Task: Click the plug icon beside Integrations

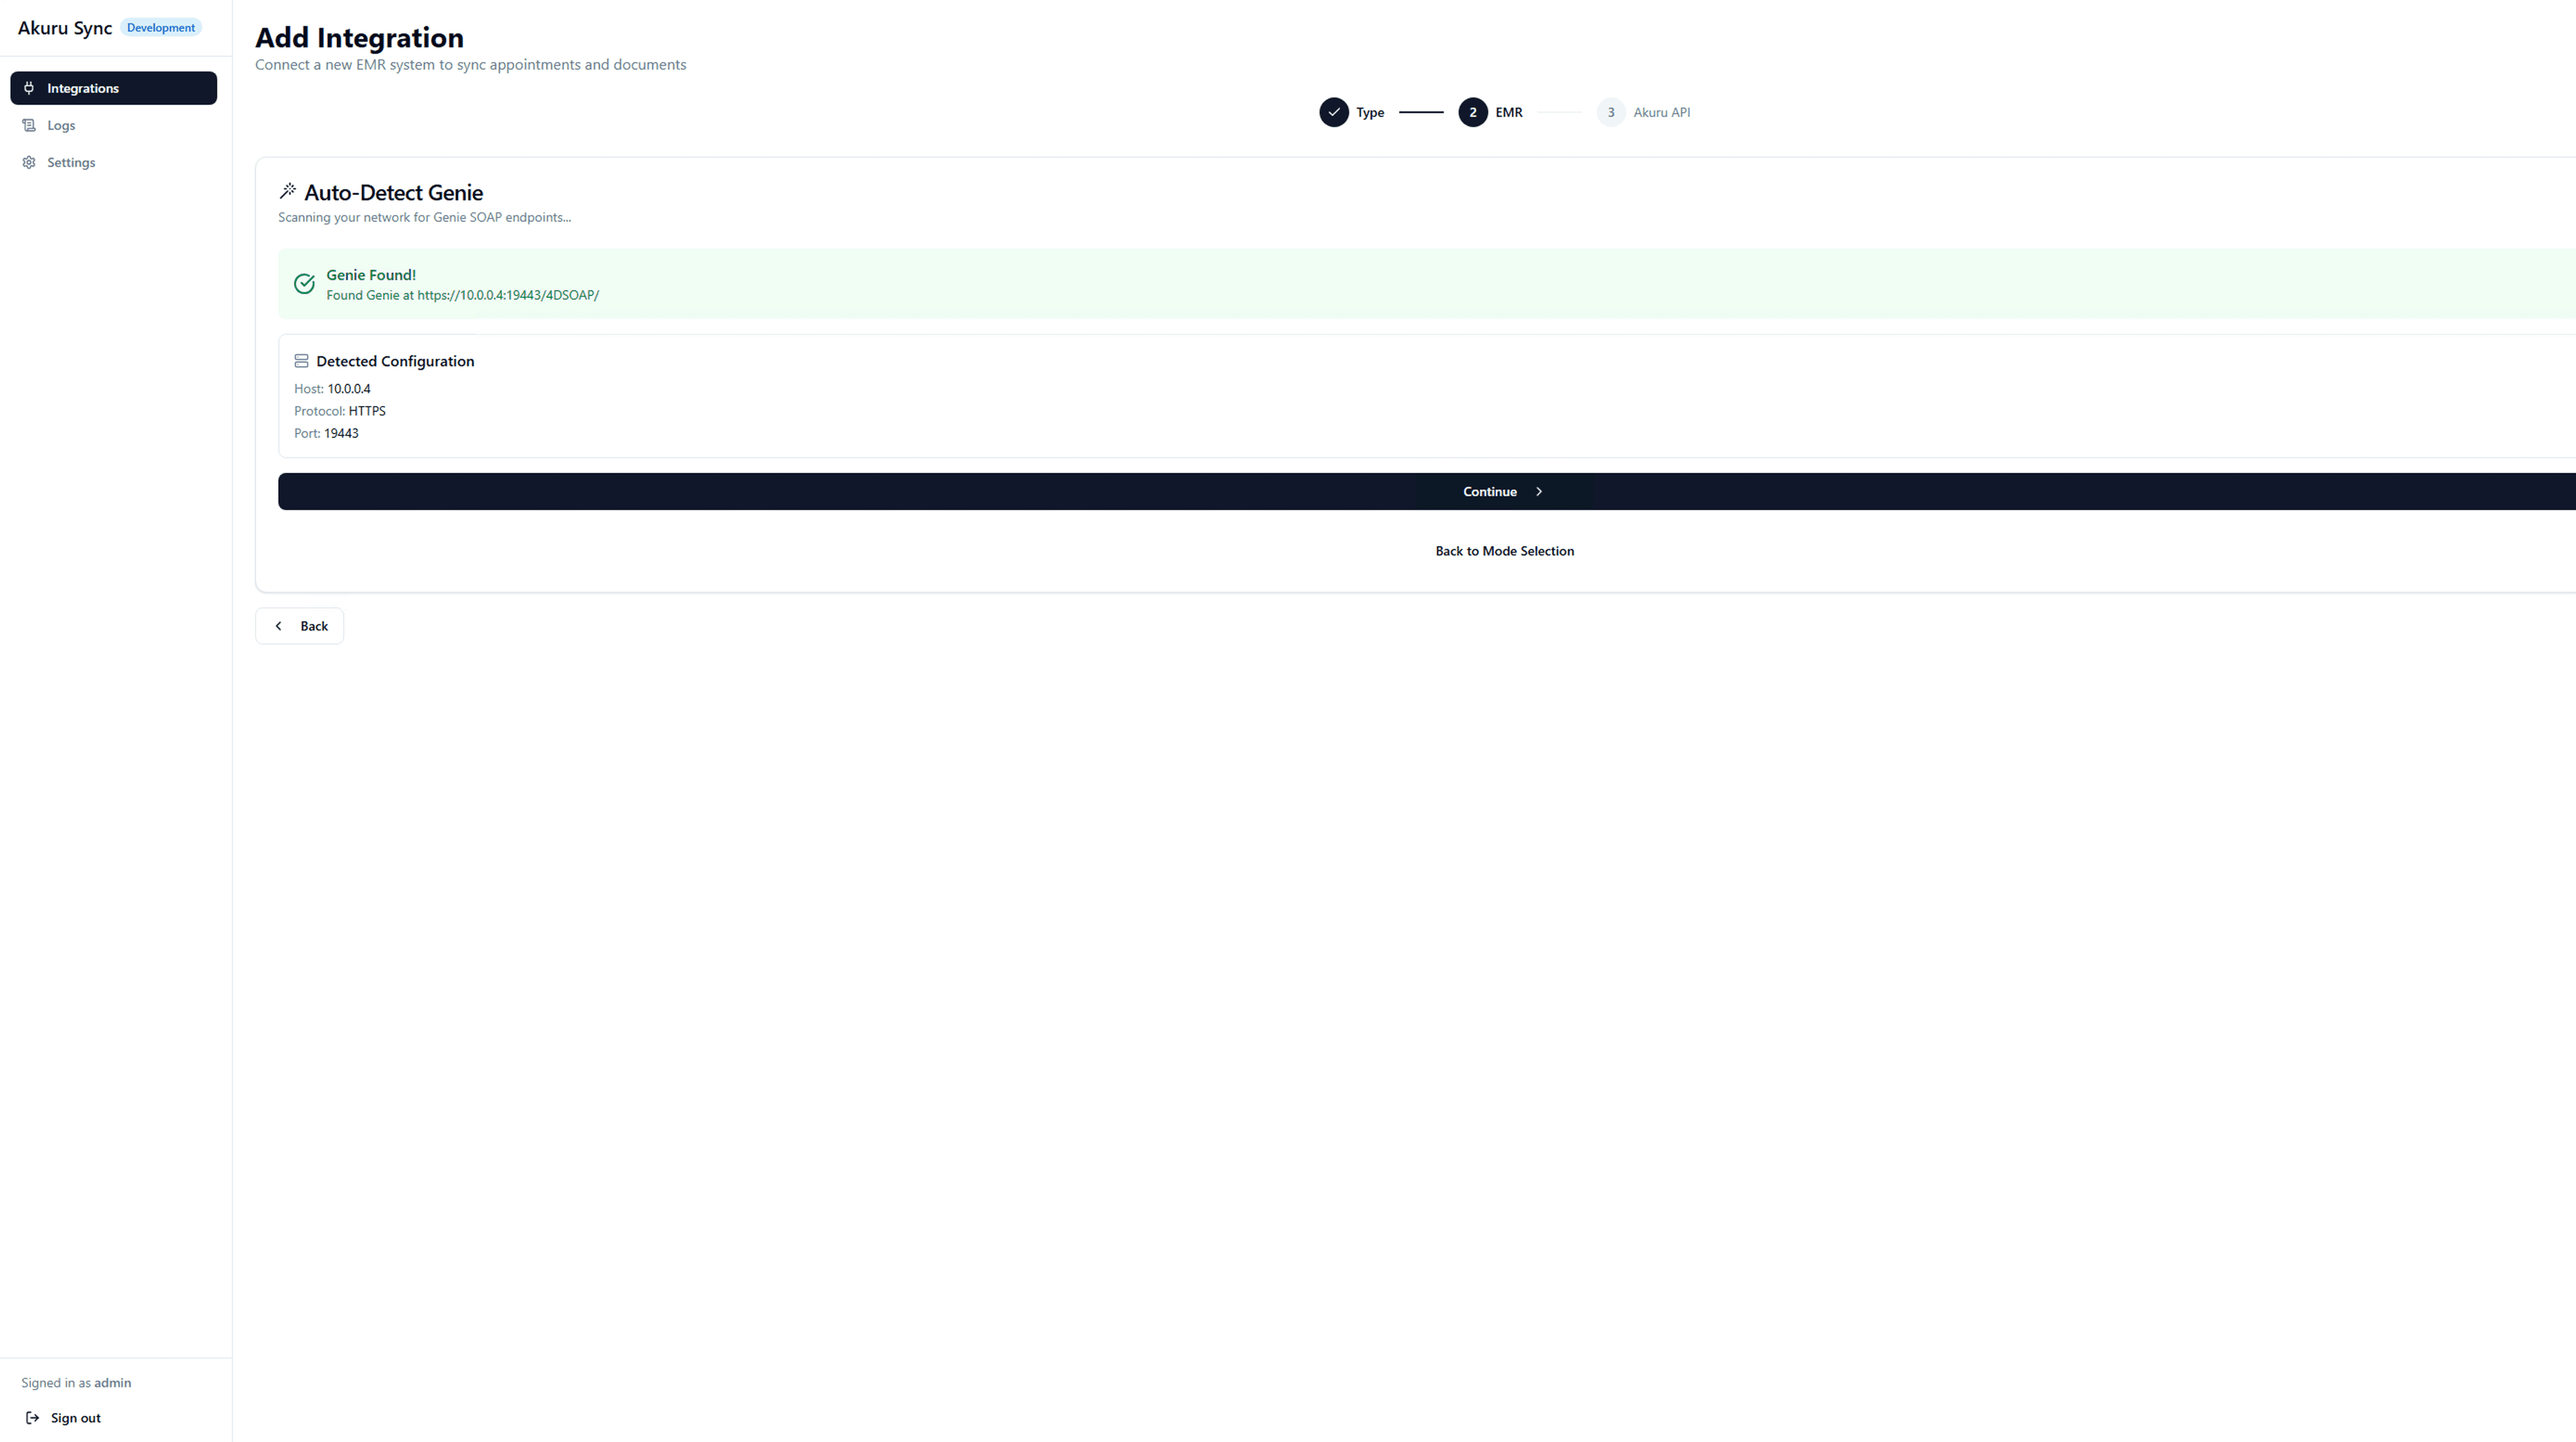Action: click(x=29, y=88)
